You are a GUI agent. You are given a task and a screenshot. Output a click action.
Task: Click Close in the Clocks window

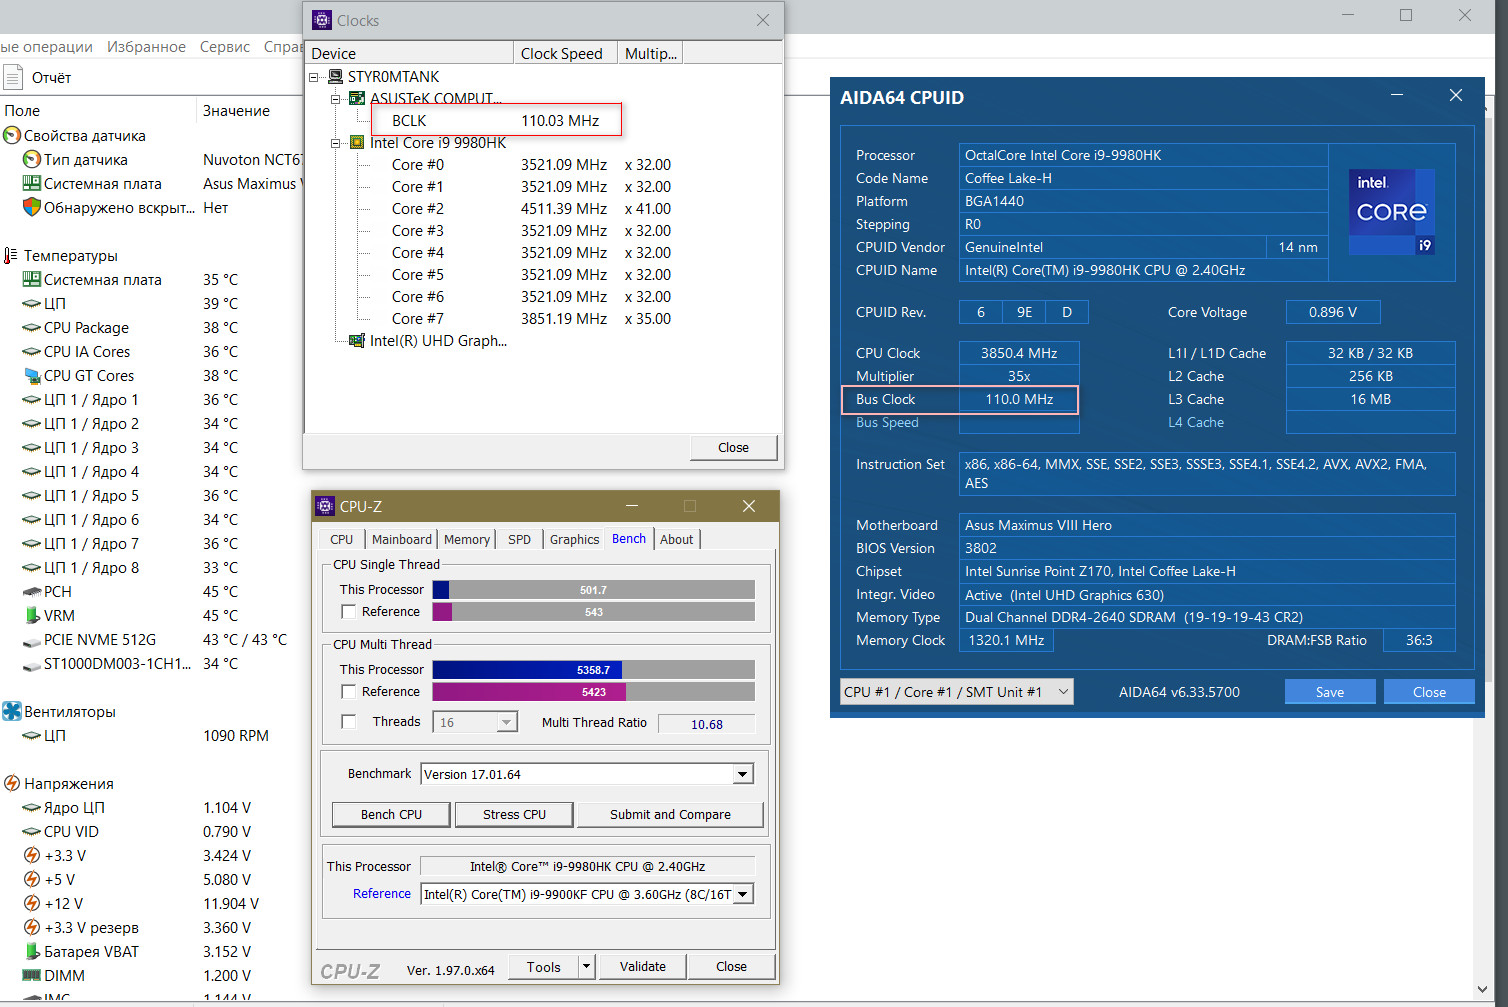click(733, 448)
